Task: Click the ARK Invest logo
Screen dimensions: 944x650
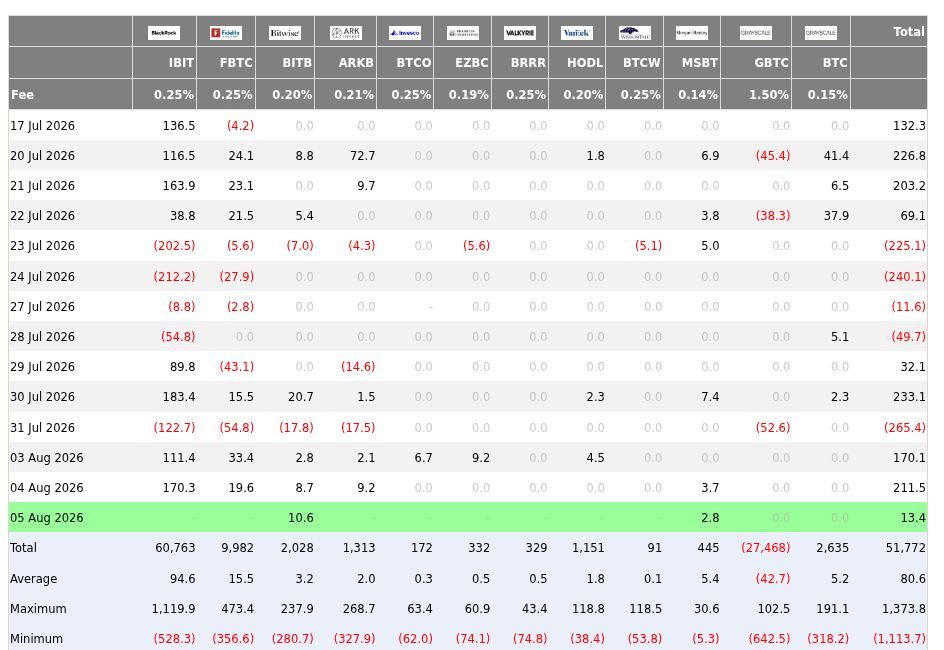Action: [346, 33]
